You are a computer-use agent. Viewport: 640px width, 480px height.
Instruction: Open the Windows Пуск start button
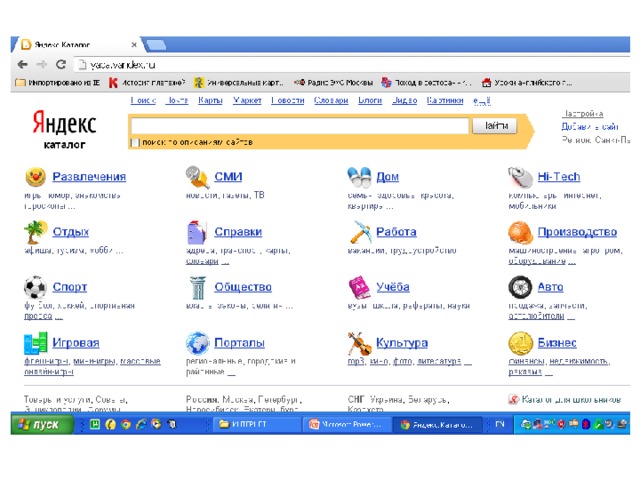click(40, 424)
